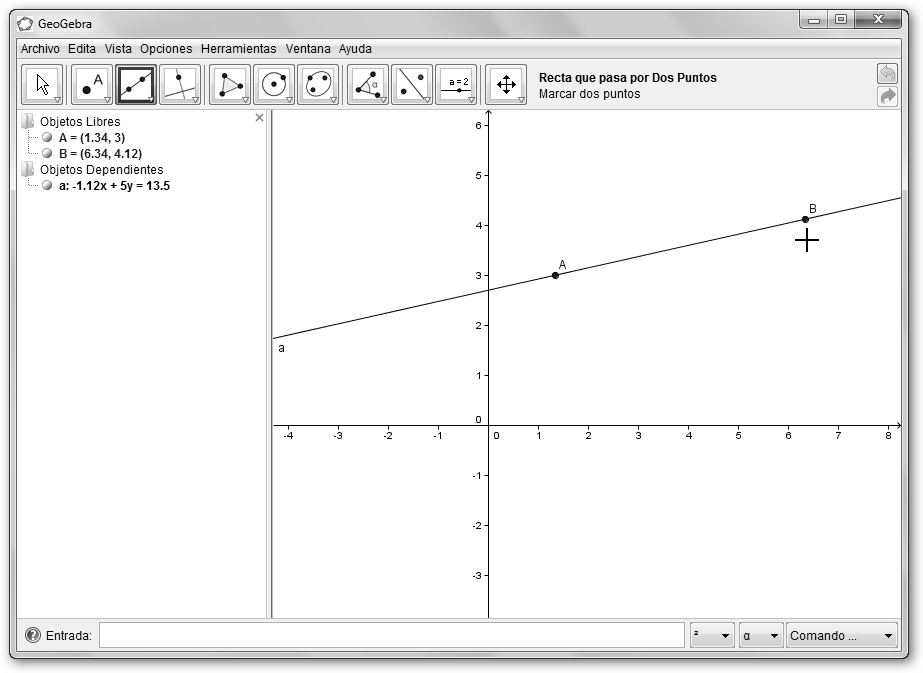This screenshot has width=923, height=673.
Task: Toggle visibility bullet of point A
Action: [x=47, y=138]
